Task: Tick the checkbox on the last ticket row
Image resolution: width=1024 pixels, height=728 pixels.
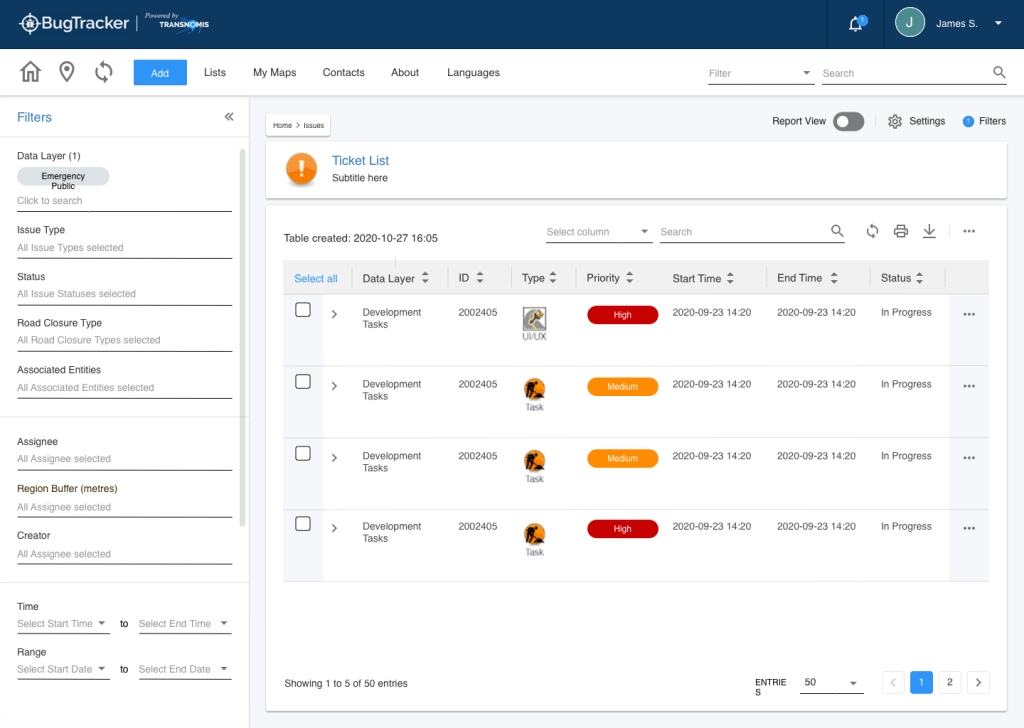Action: pyautogui.click(x=303, y=524)
